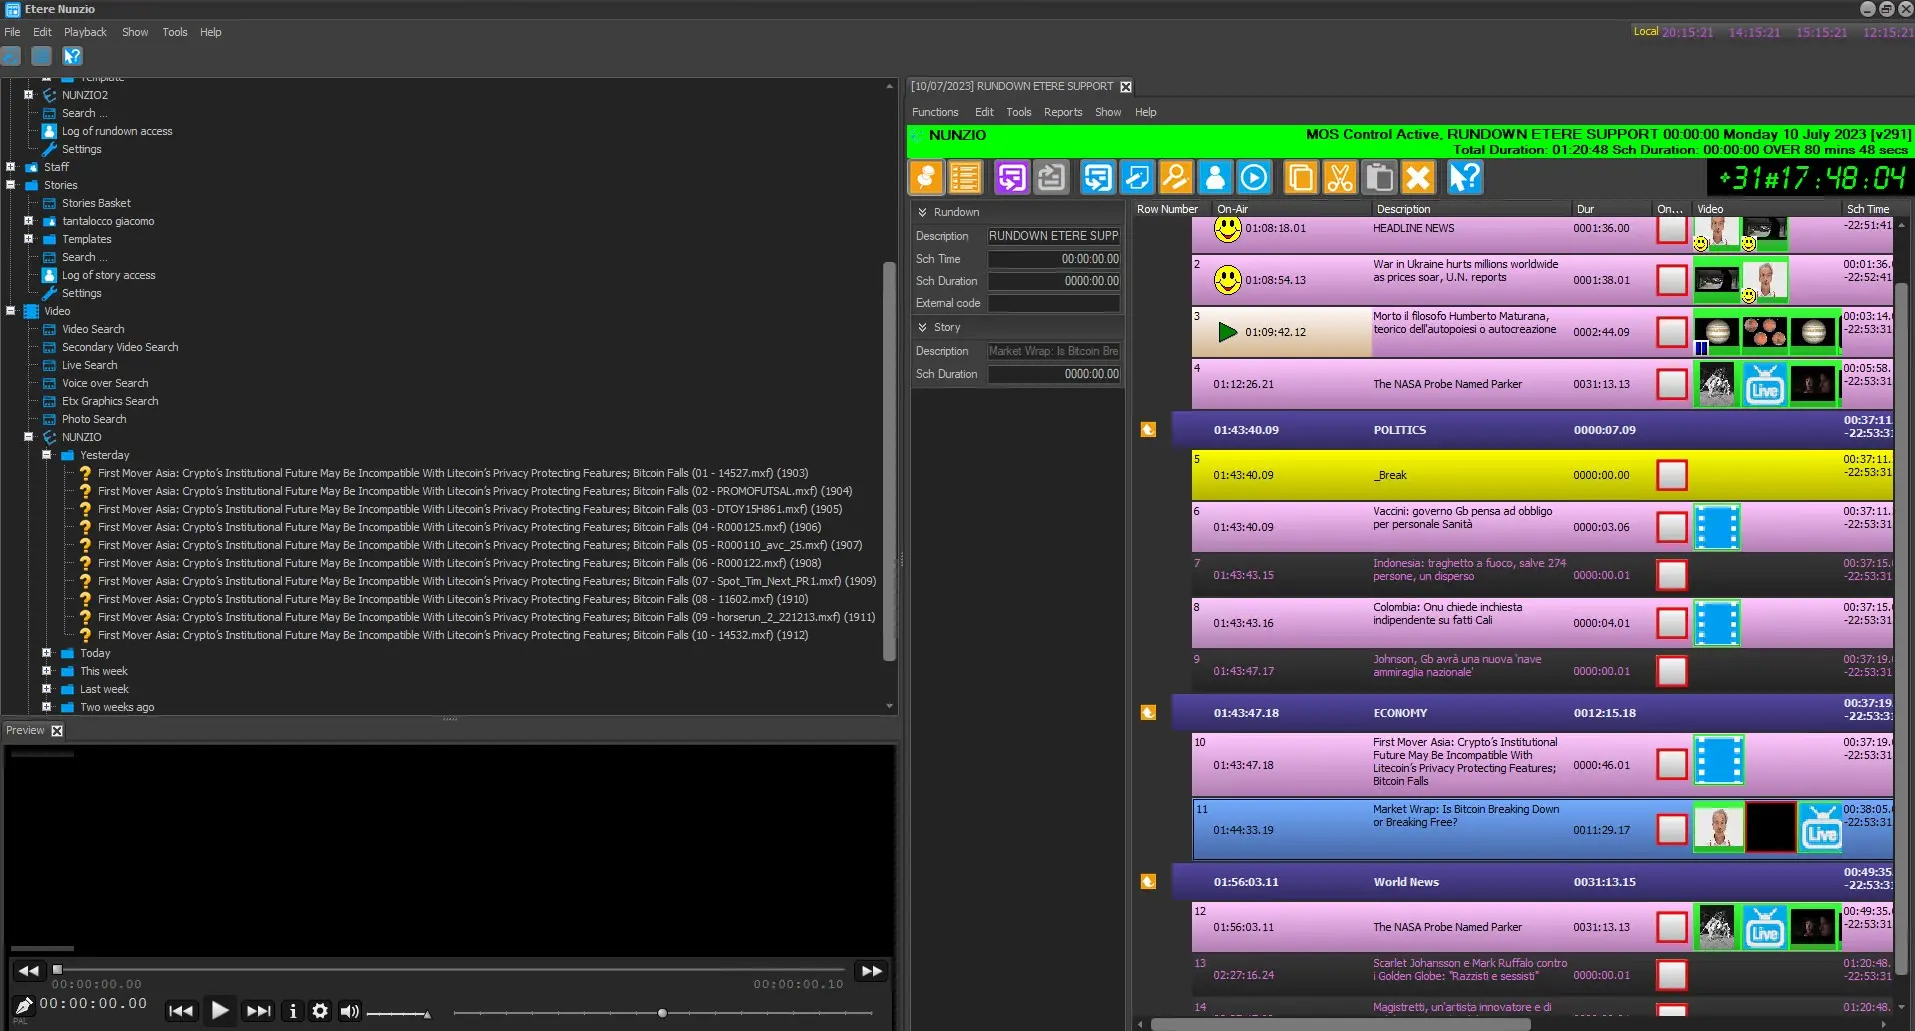
Task: Click the orange pushpin toolbar icon
Action: (x=926, y=178)
